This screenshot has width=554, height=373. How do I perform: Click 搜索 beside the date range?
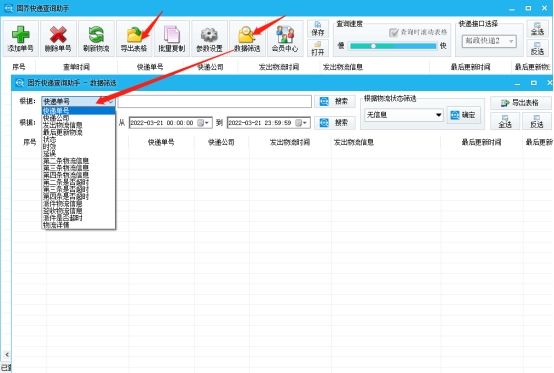coord(335,123)
